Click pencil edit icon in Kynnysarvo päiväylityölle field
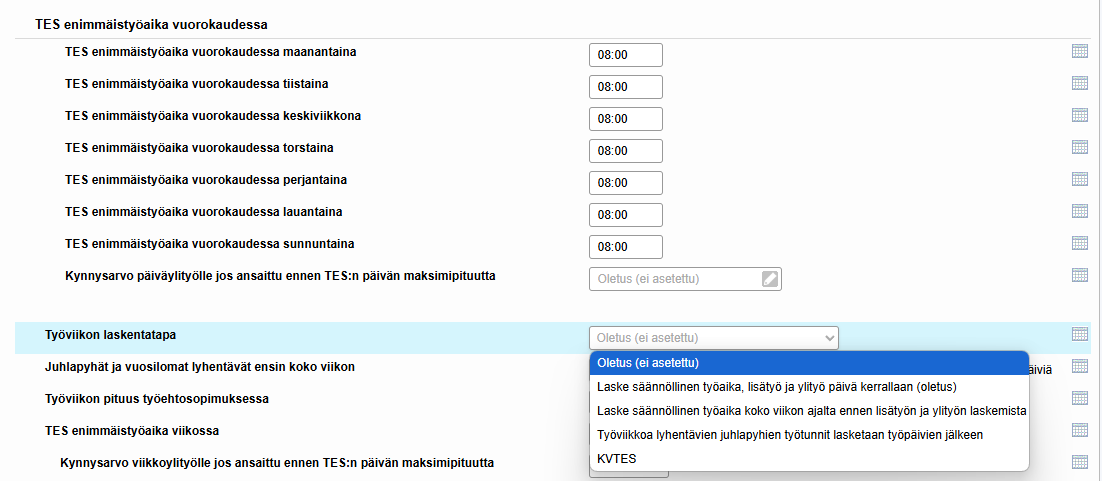 coord(770,278)
